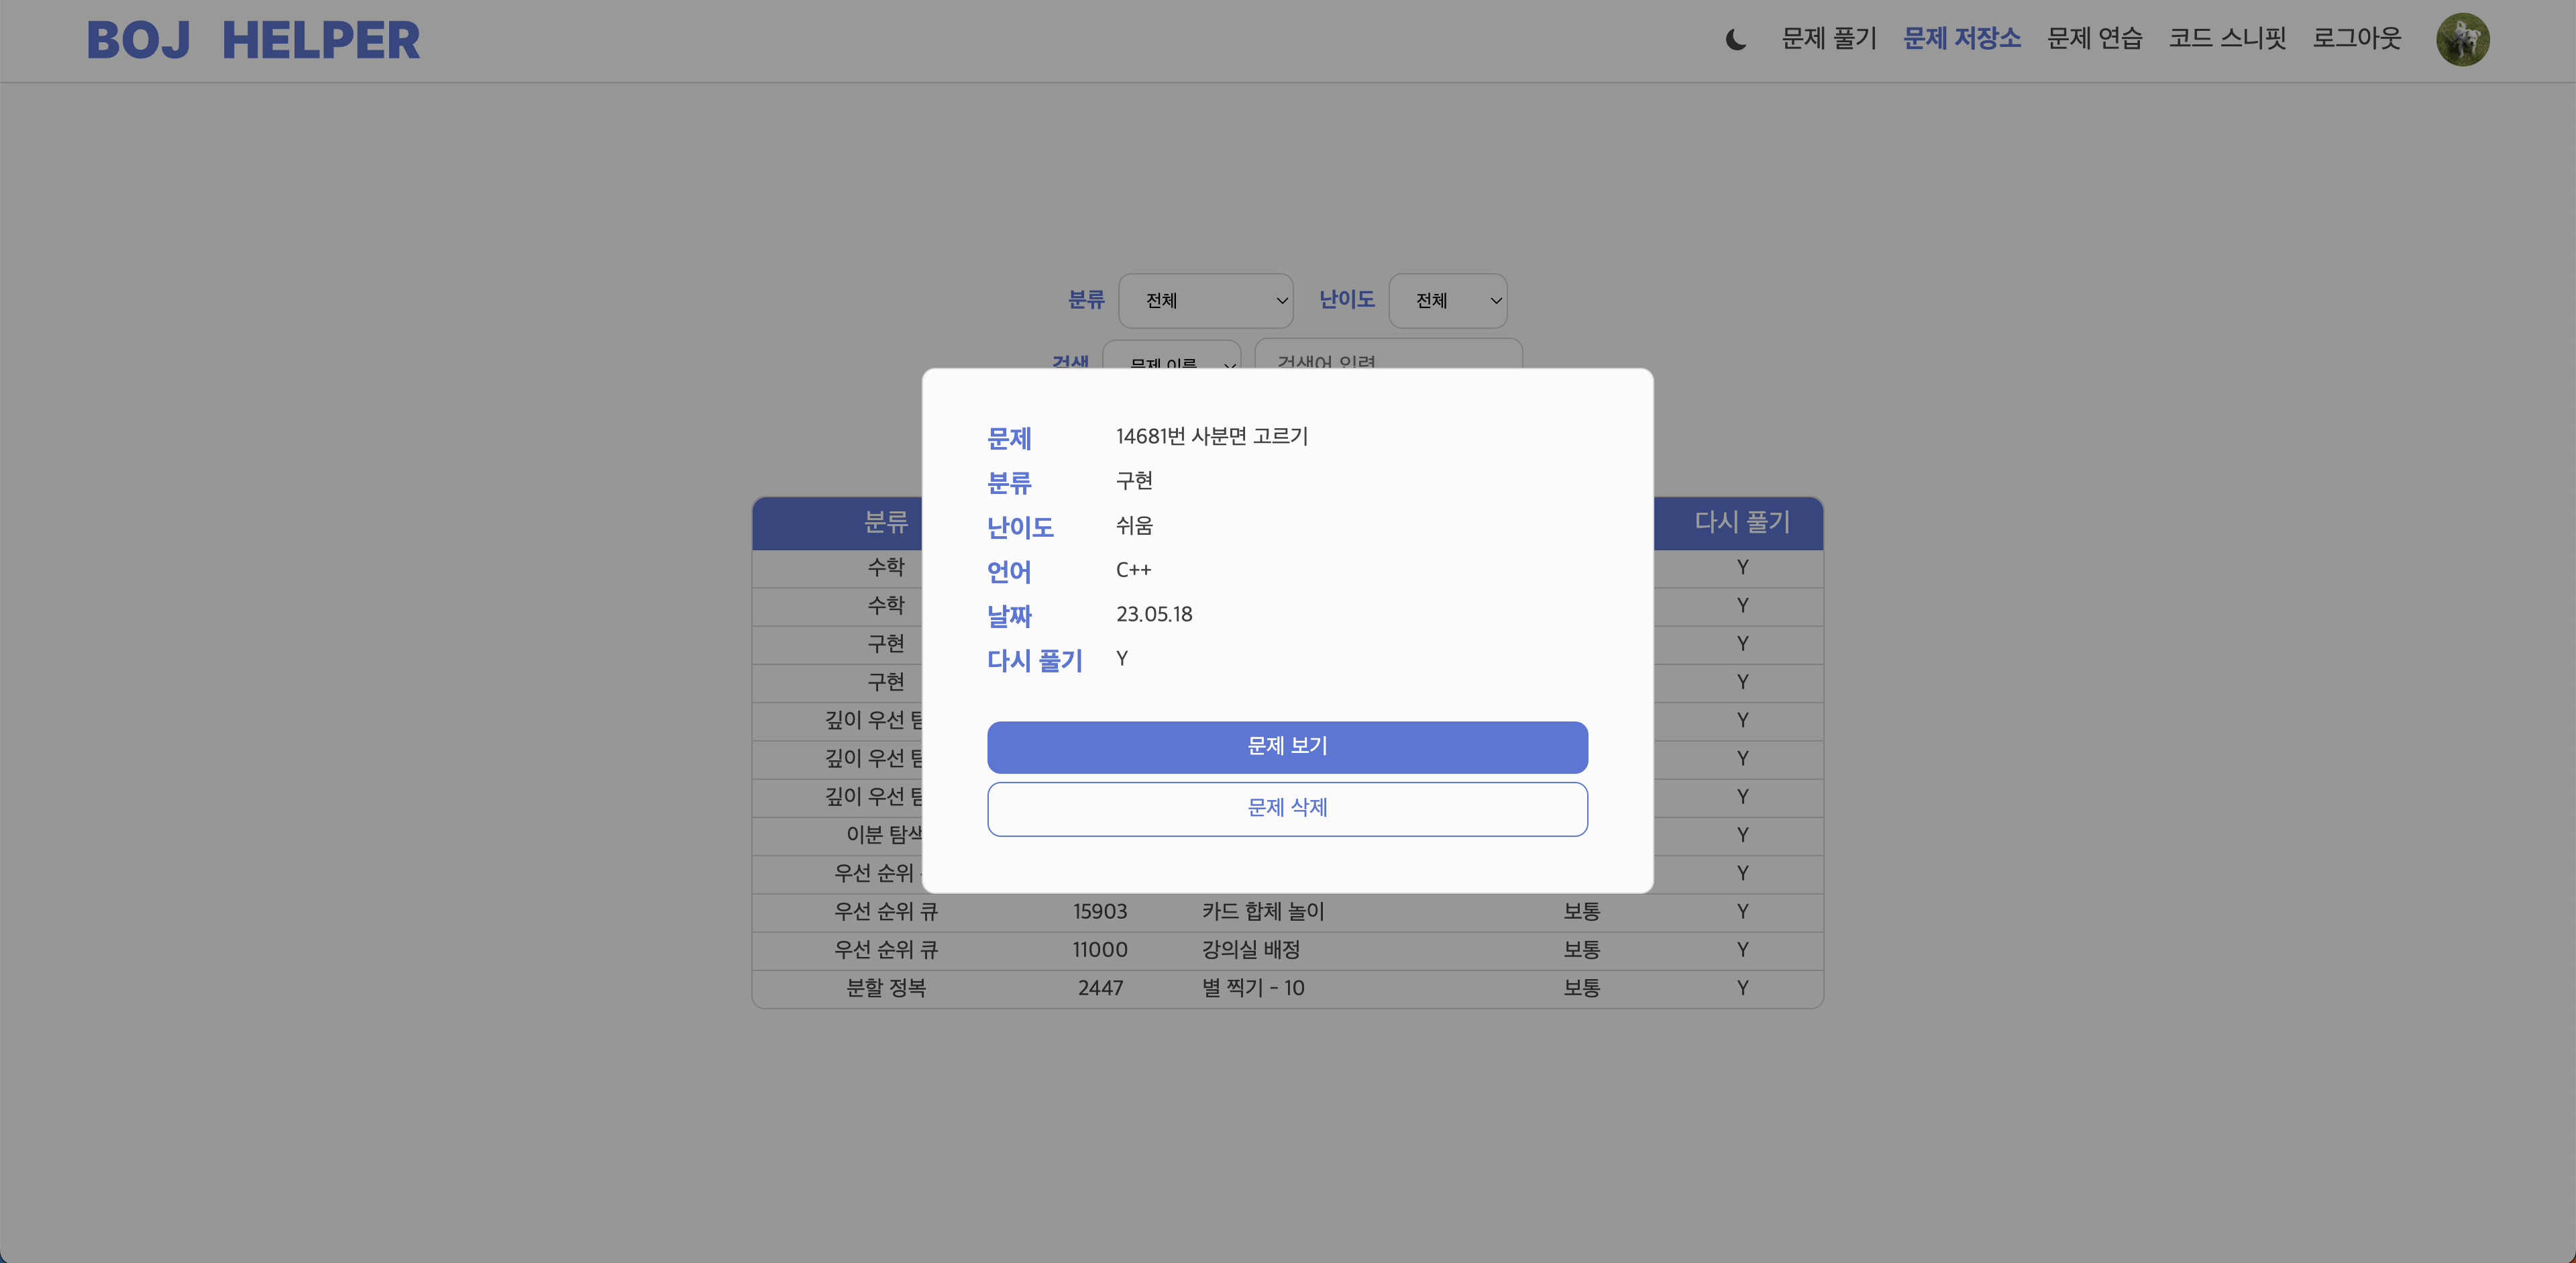Click the BOJ HELPER logo
This screenshot has height=1263, width=2576.
tap(253, 41)
